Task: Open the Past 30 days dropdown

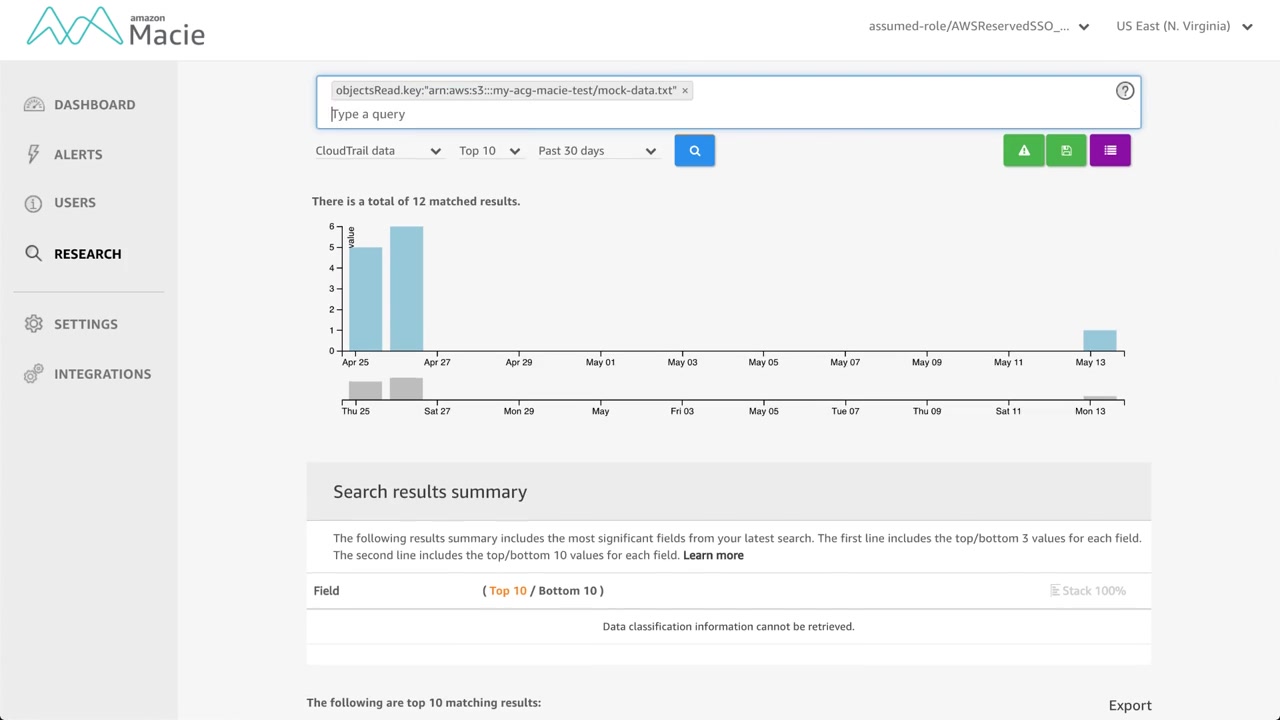Action: tap(596, 151)
